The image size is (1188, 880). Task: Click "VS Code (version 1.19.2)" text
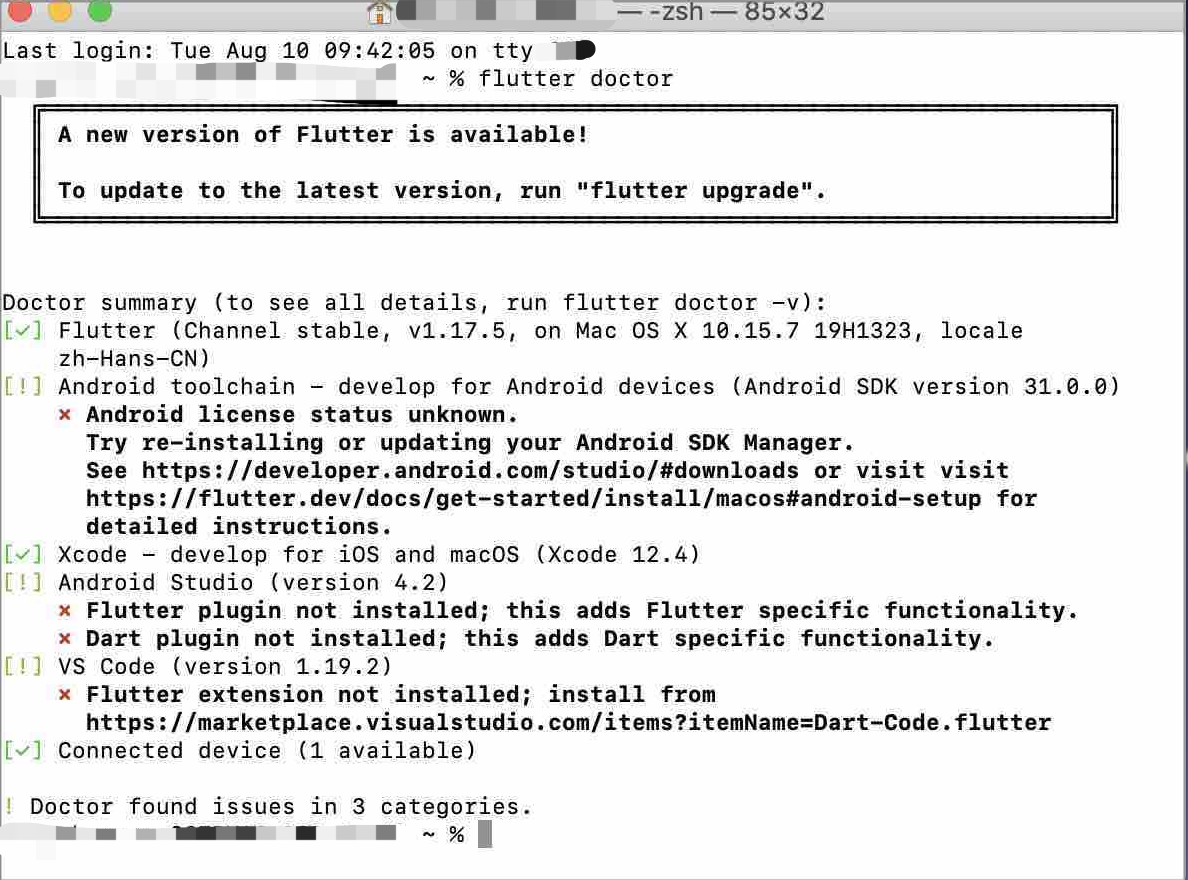coord(225,666)
